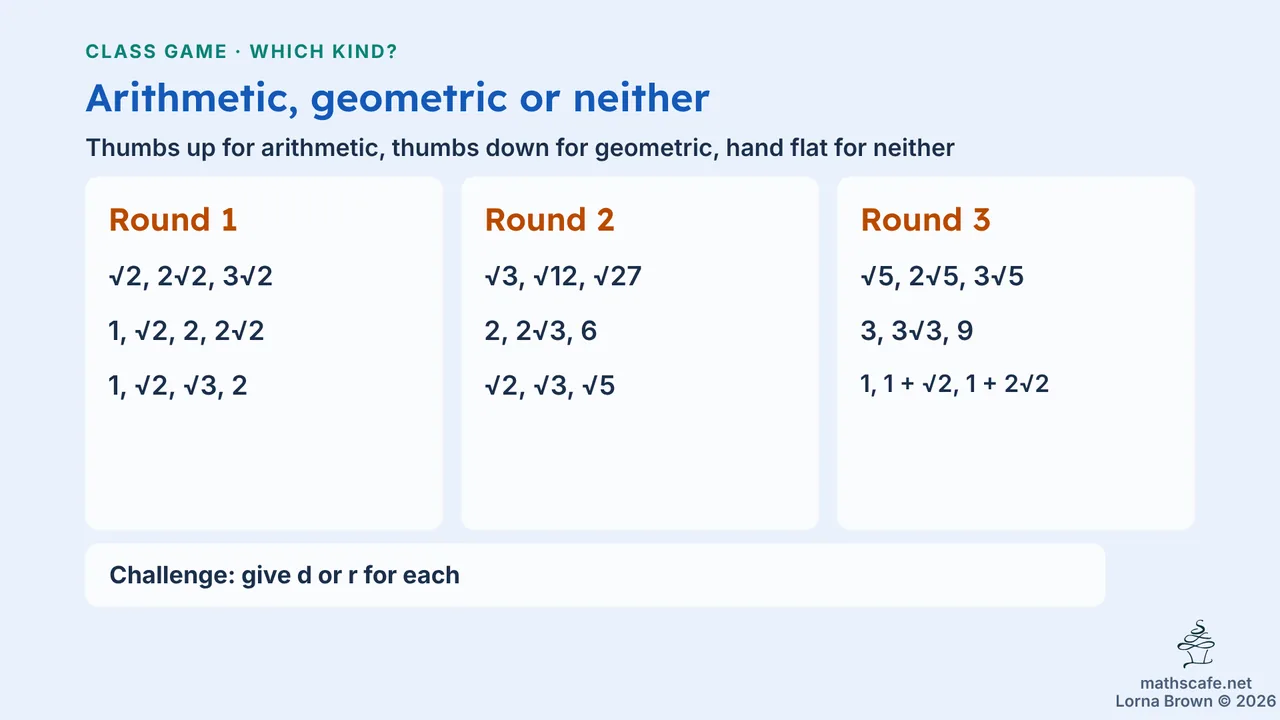Open the mathscafe.net link
This screenshot has width=1280, height=720.
point(1195,683)
